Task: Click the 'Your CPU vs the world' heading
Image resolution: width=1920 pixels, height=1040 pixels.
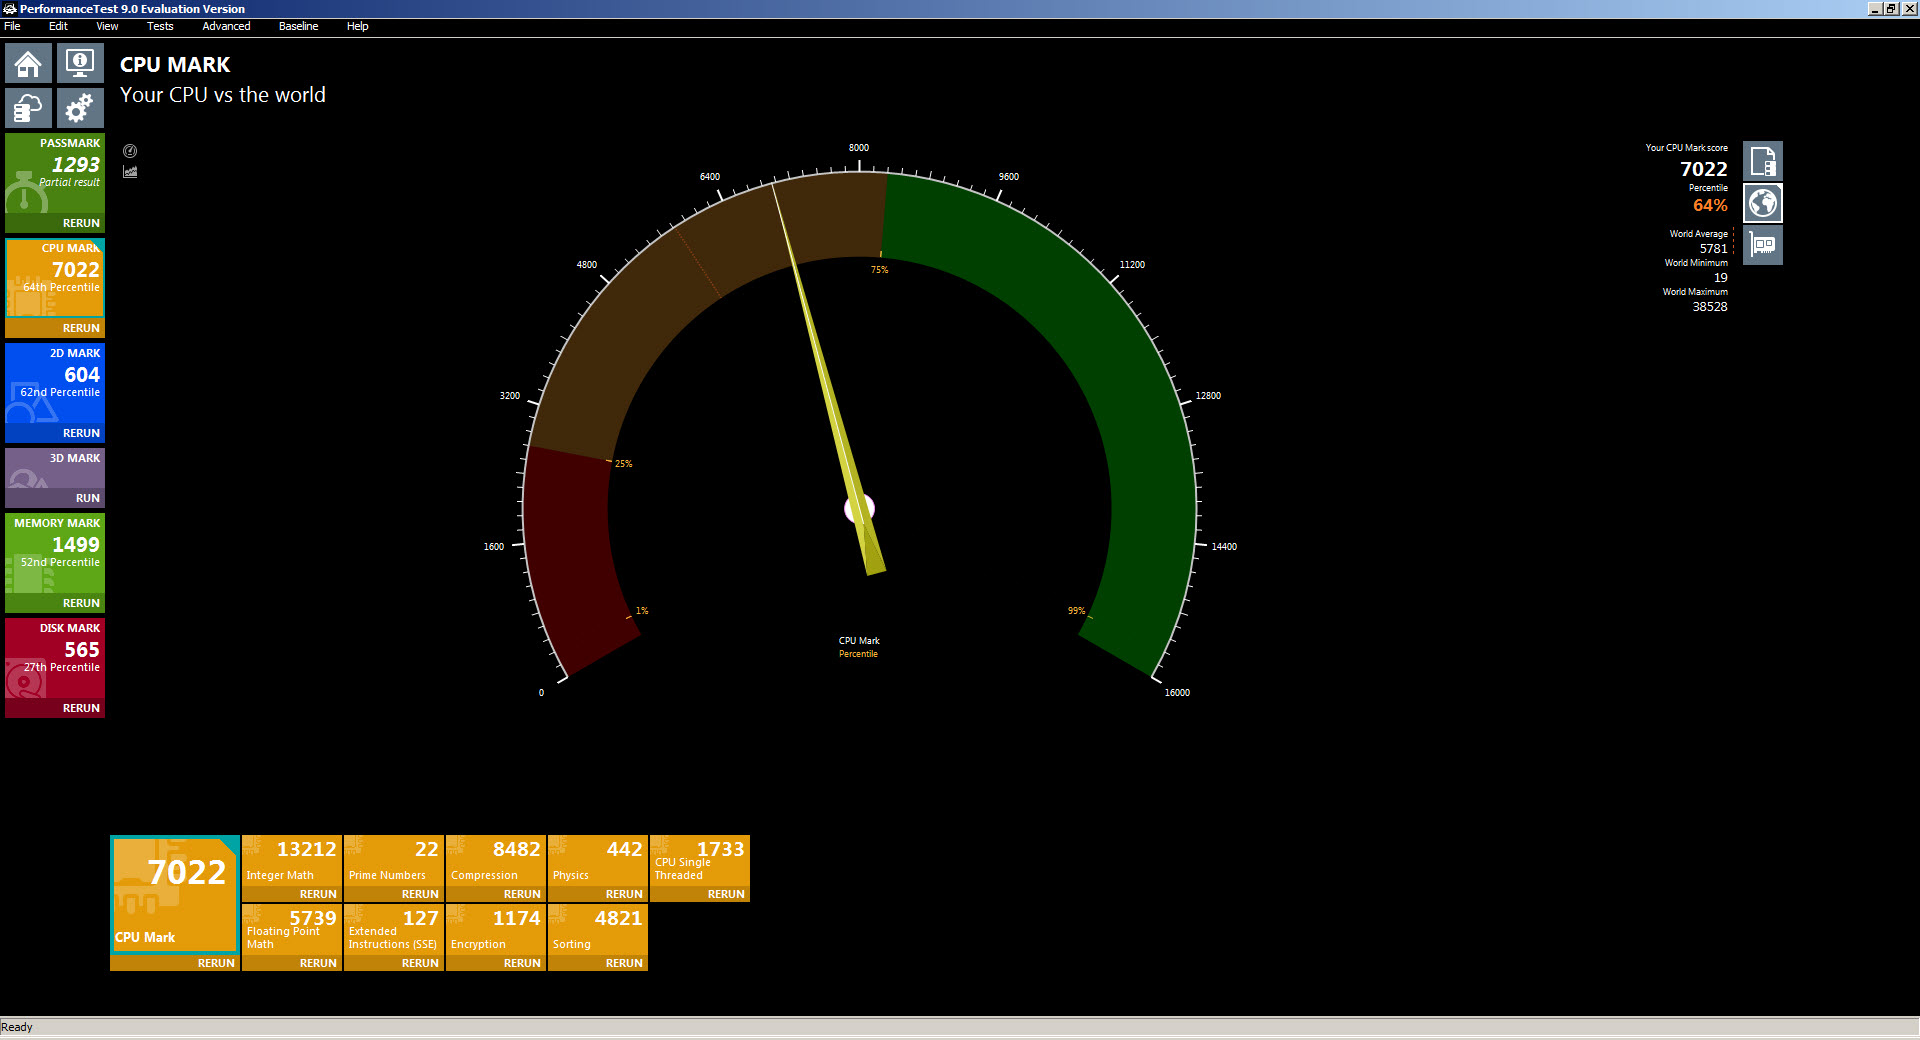Action: coord(223,95)
